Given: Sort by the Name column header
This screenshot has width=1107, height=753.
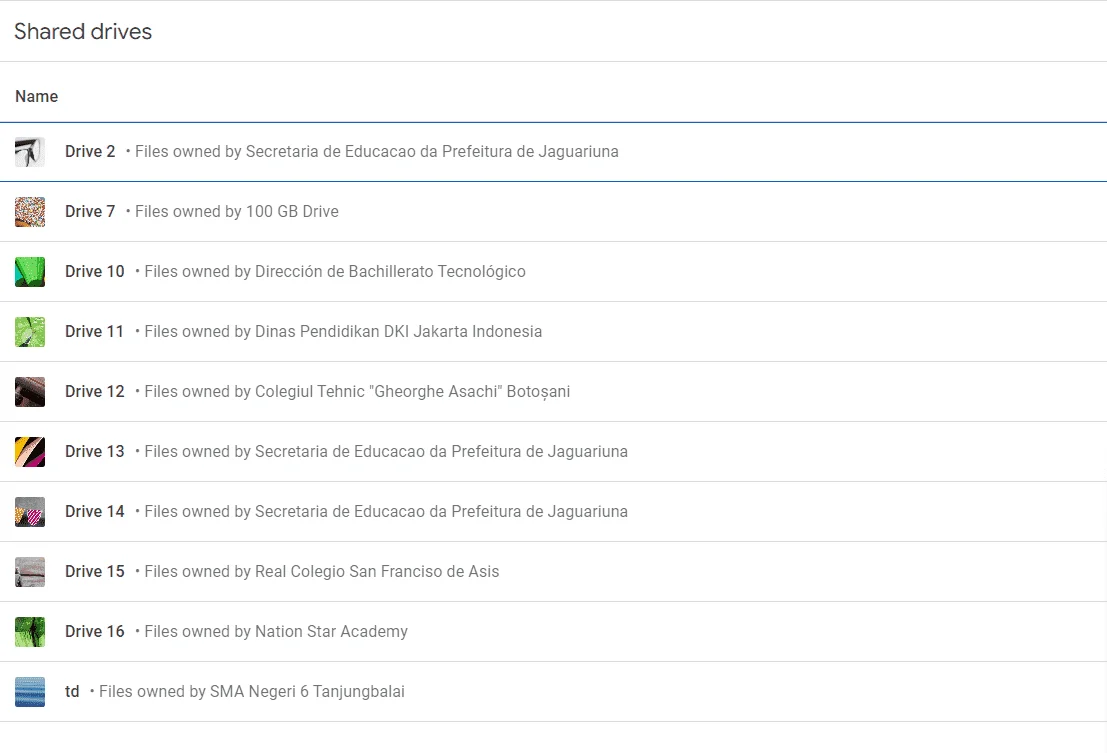Looking at the screenshot, I should (x=37, y=96).
